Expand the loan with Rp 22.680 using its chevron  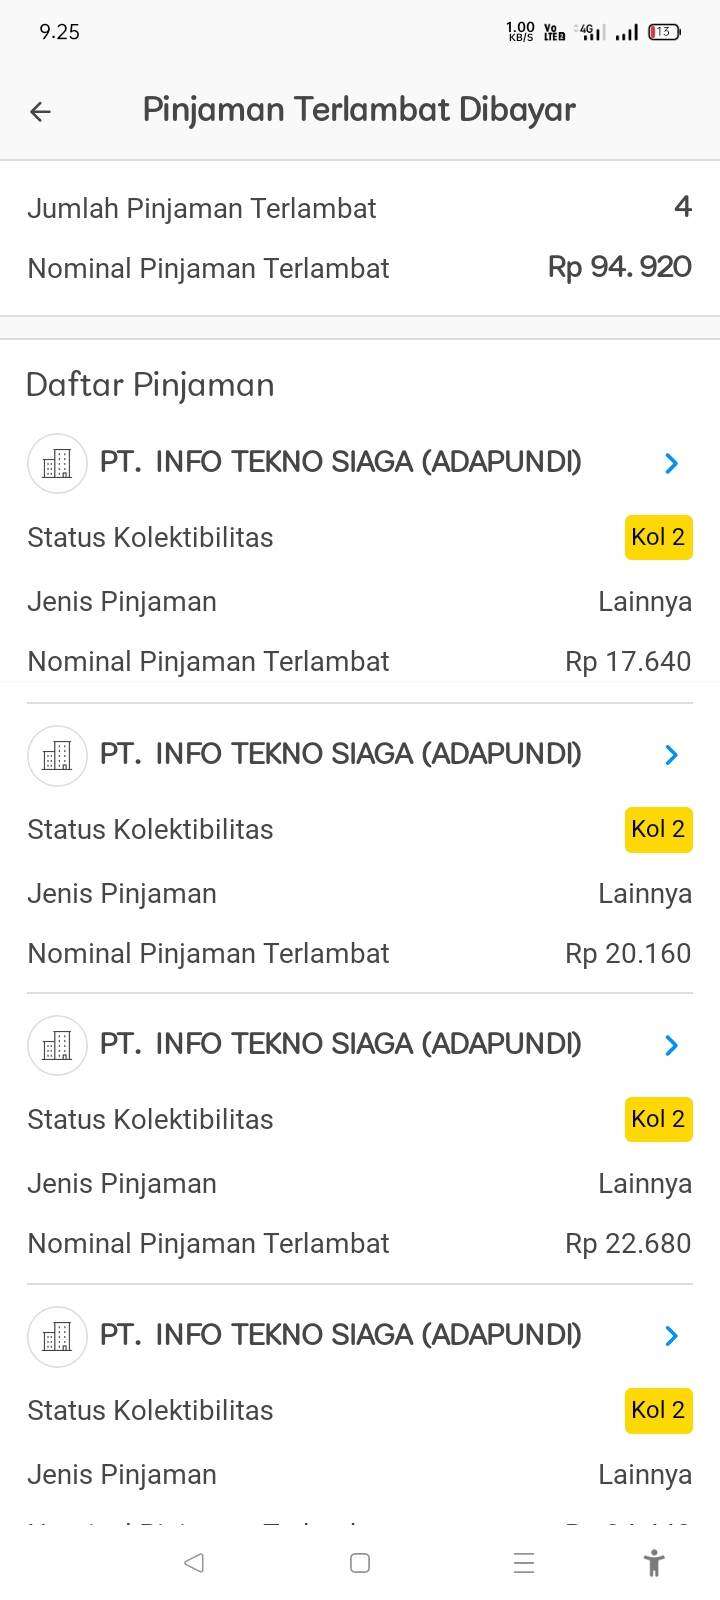pyautogui.click(x=671, y=1045)
